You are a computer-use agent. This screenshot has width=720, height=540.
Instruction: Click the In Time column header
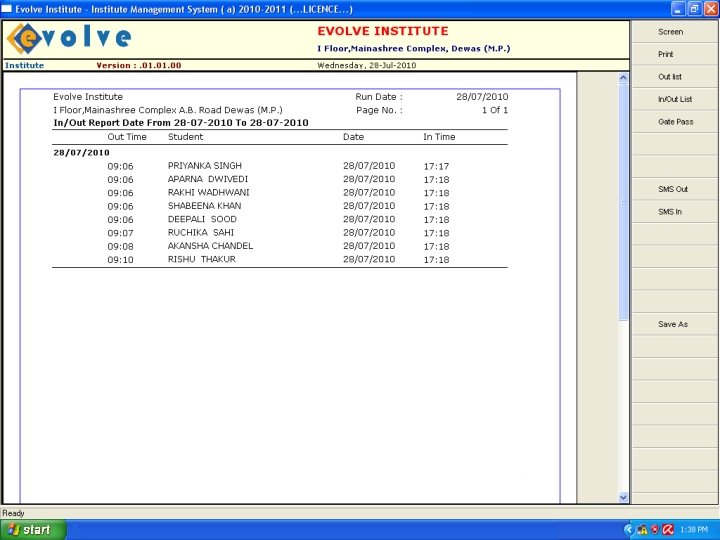click(439, 137)
